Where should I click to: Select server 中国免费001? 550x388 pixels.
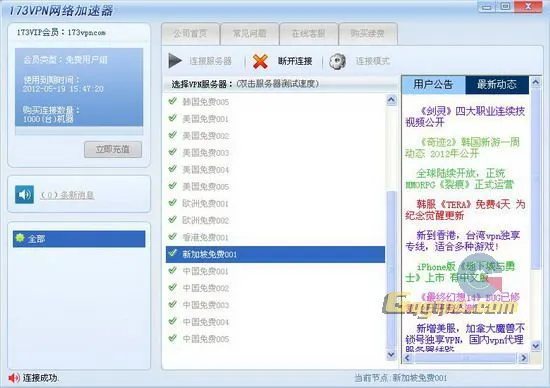pos(275,271)
